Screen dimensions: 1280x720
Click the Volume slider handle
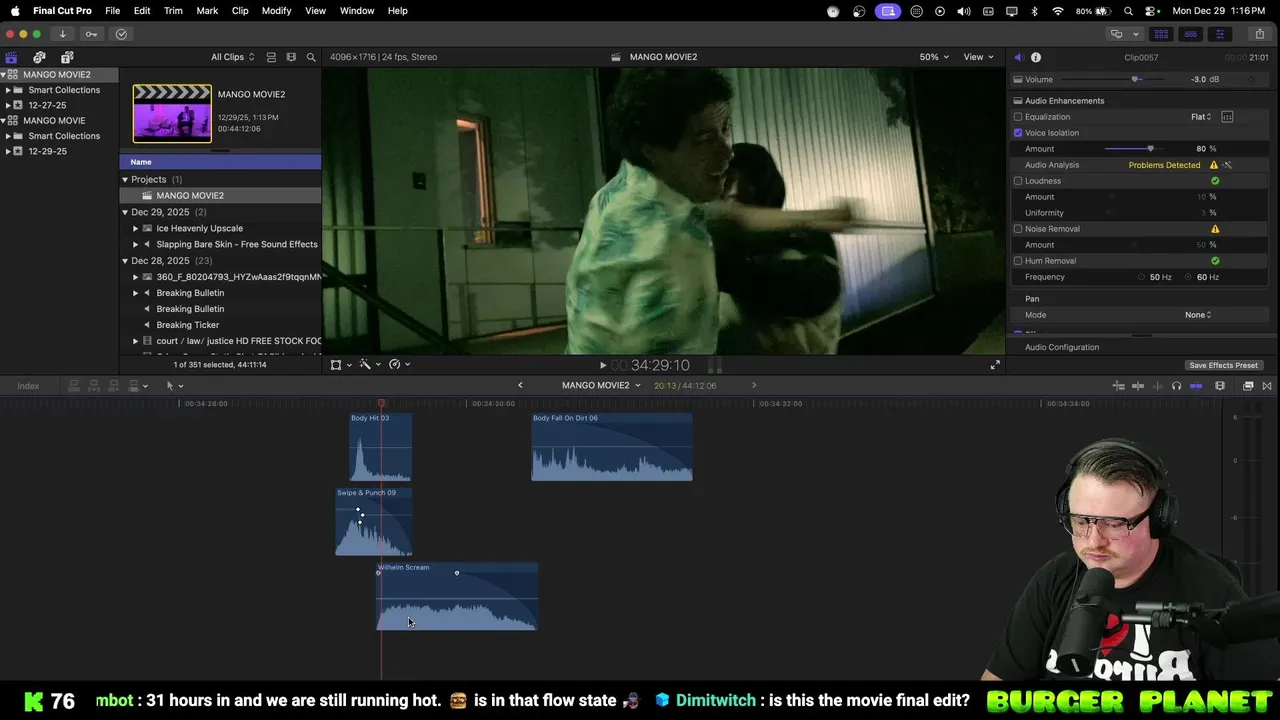(x=1135, y=80)
